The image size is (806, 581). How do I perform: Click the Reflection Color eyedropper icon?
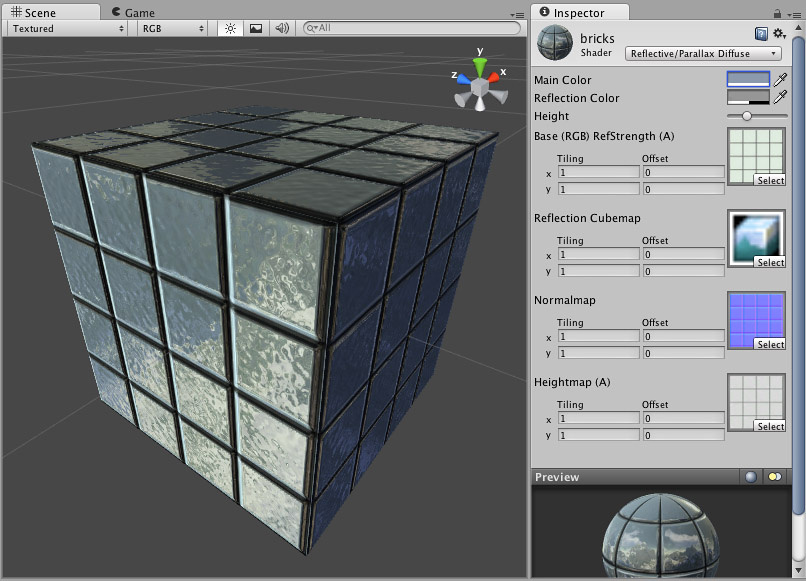pos(780,98)
